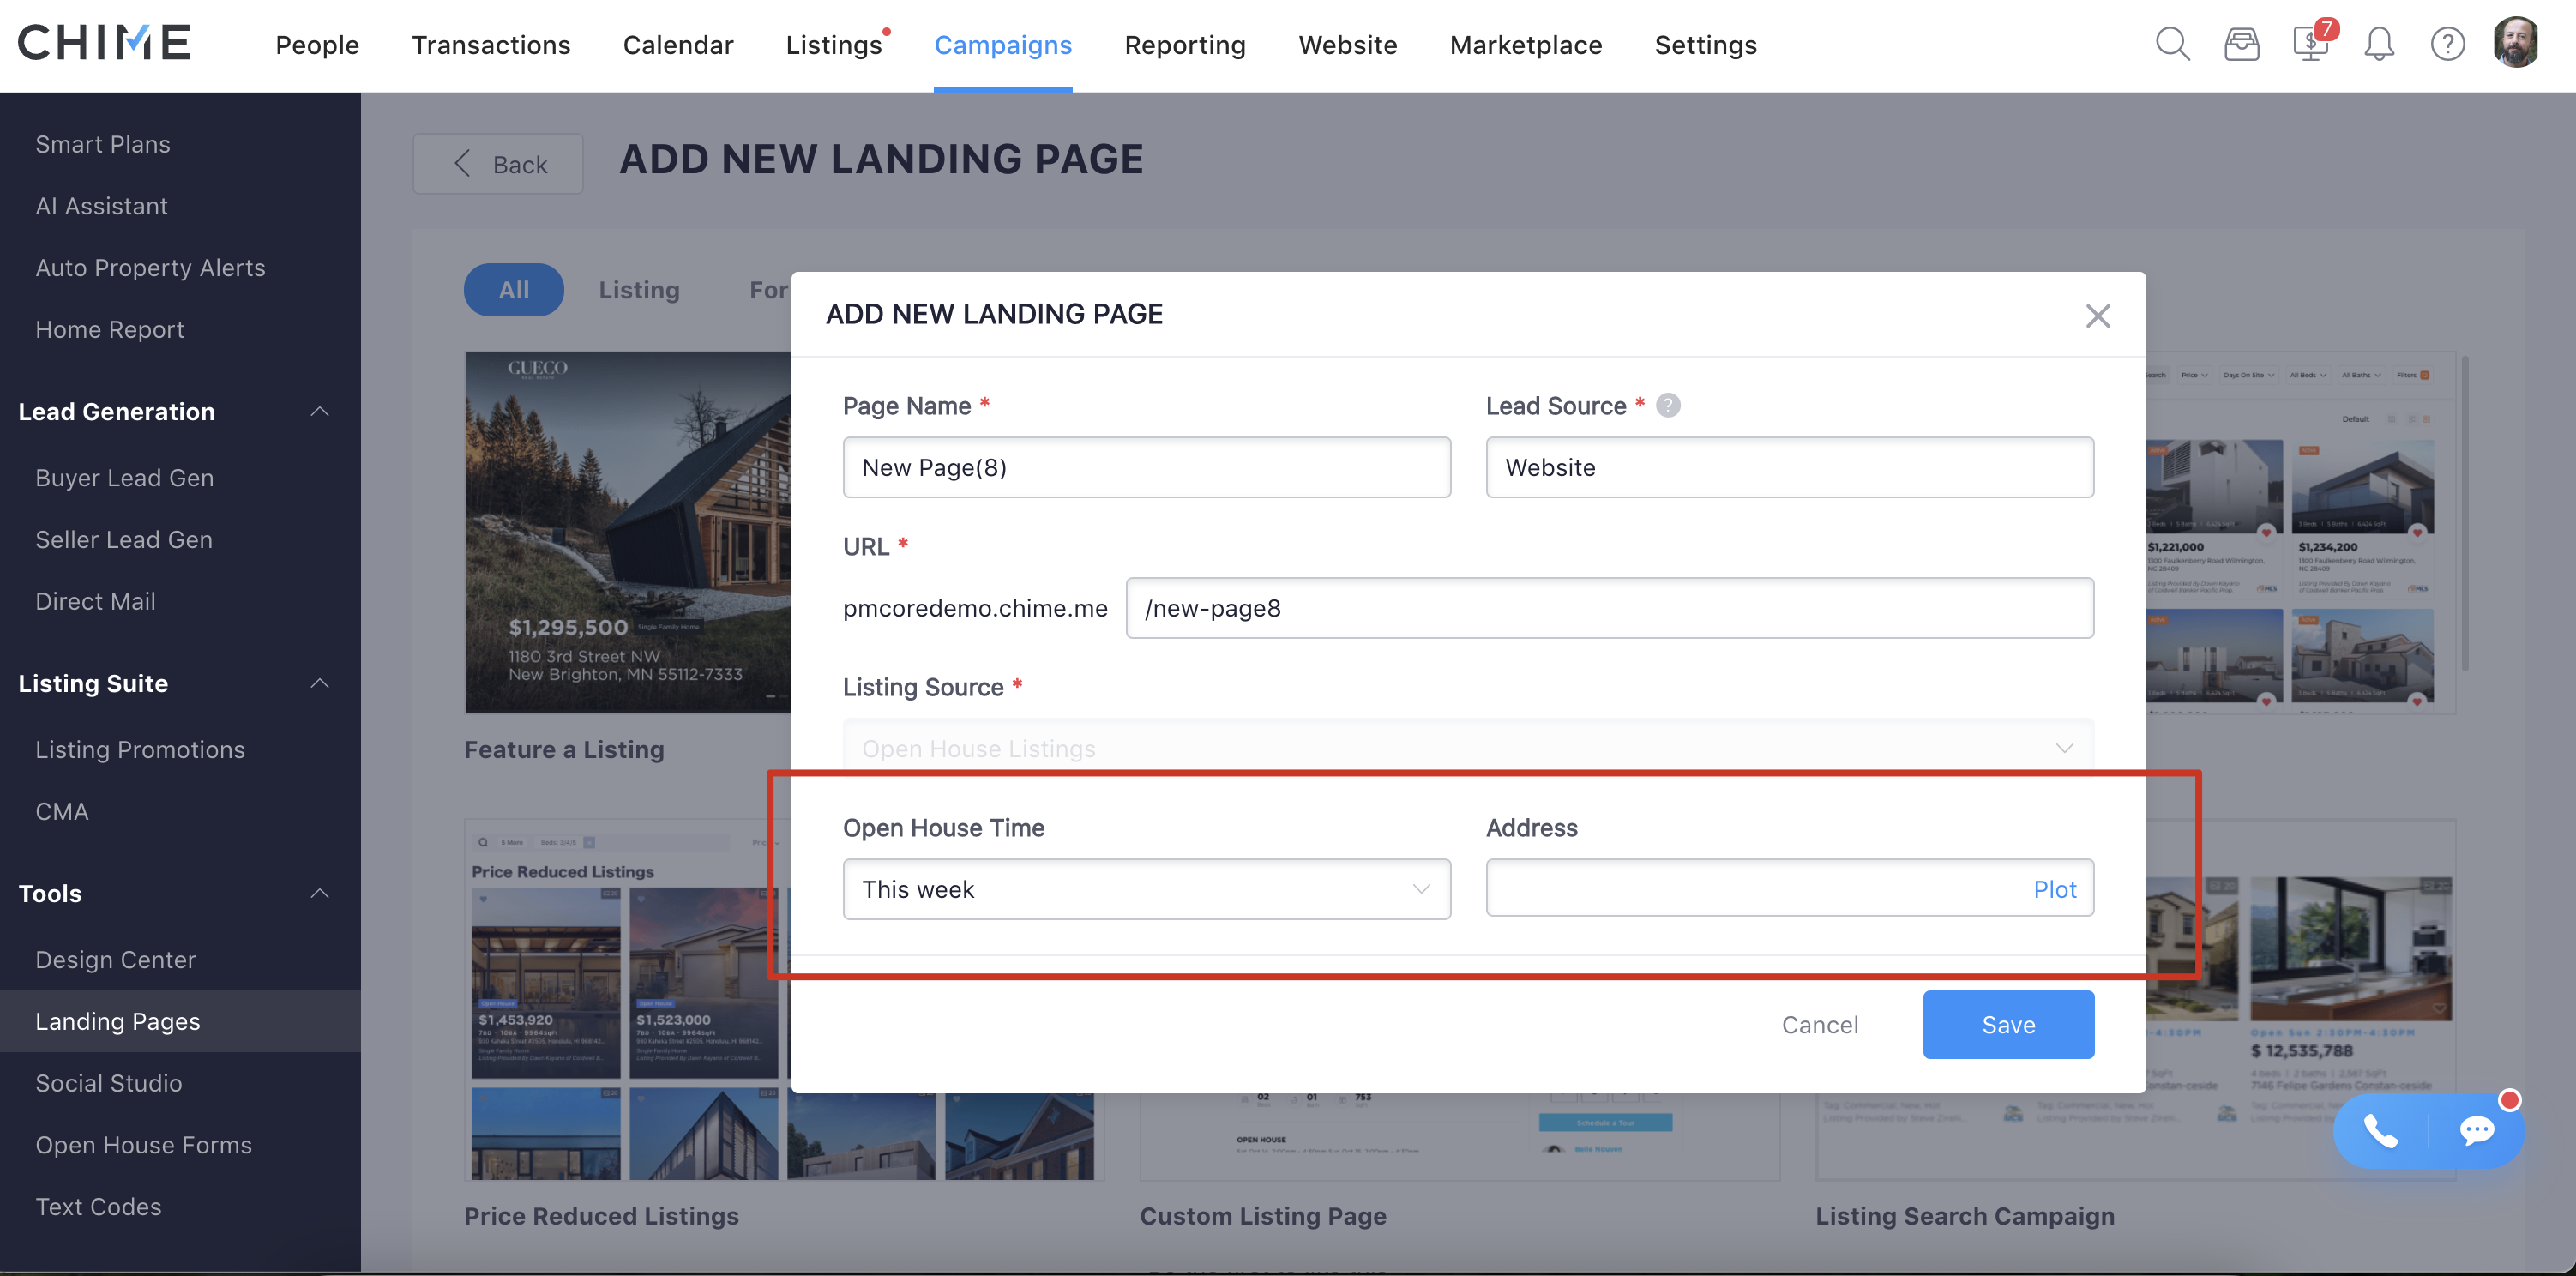Open Open House Forms
Screen dimensions: 2576x1276
143,1146
